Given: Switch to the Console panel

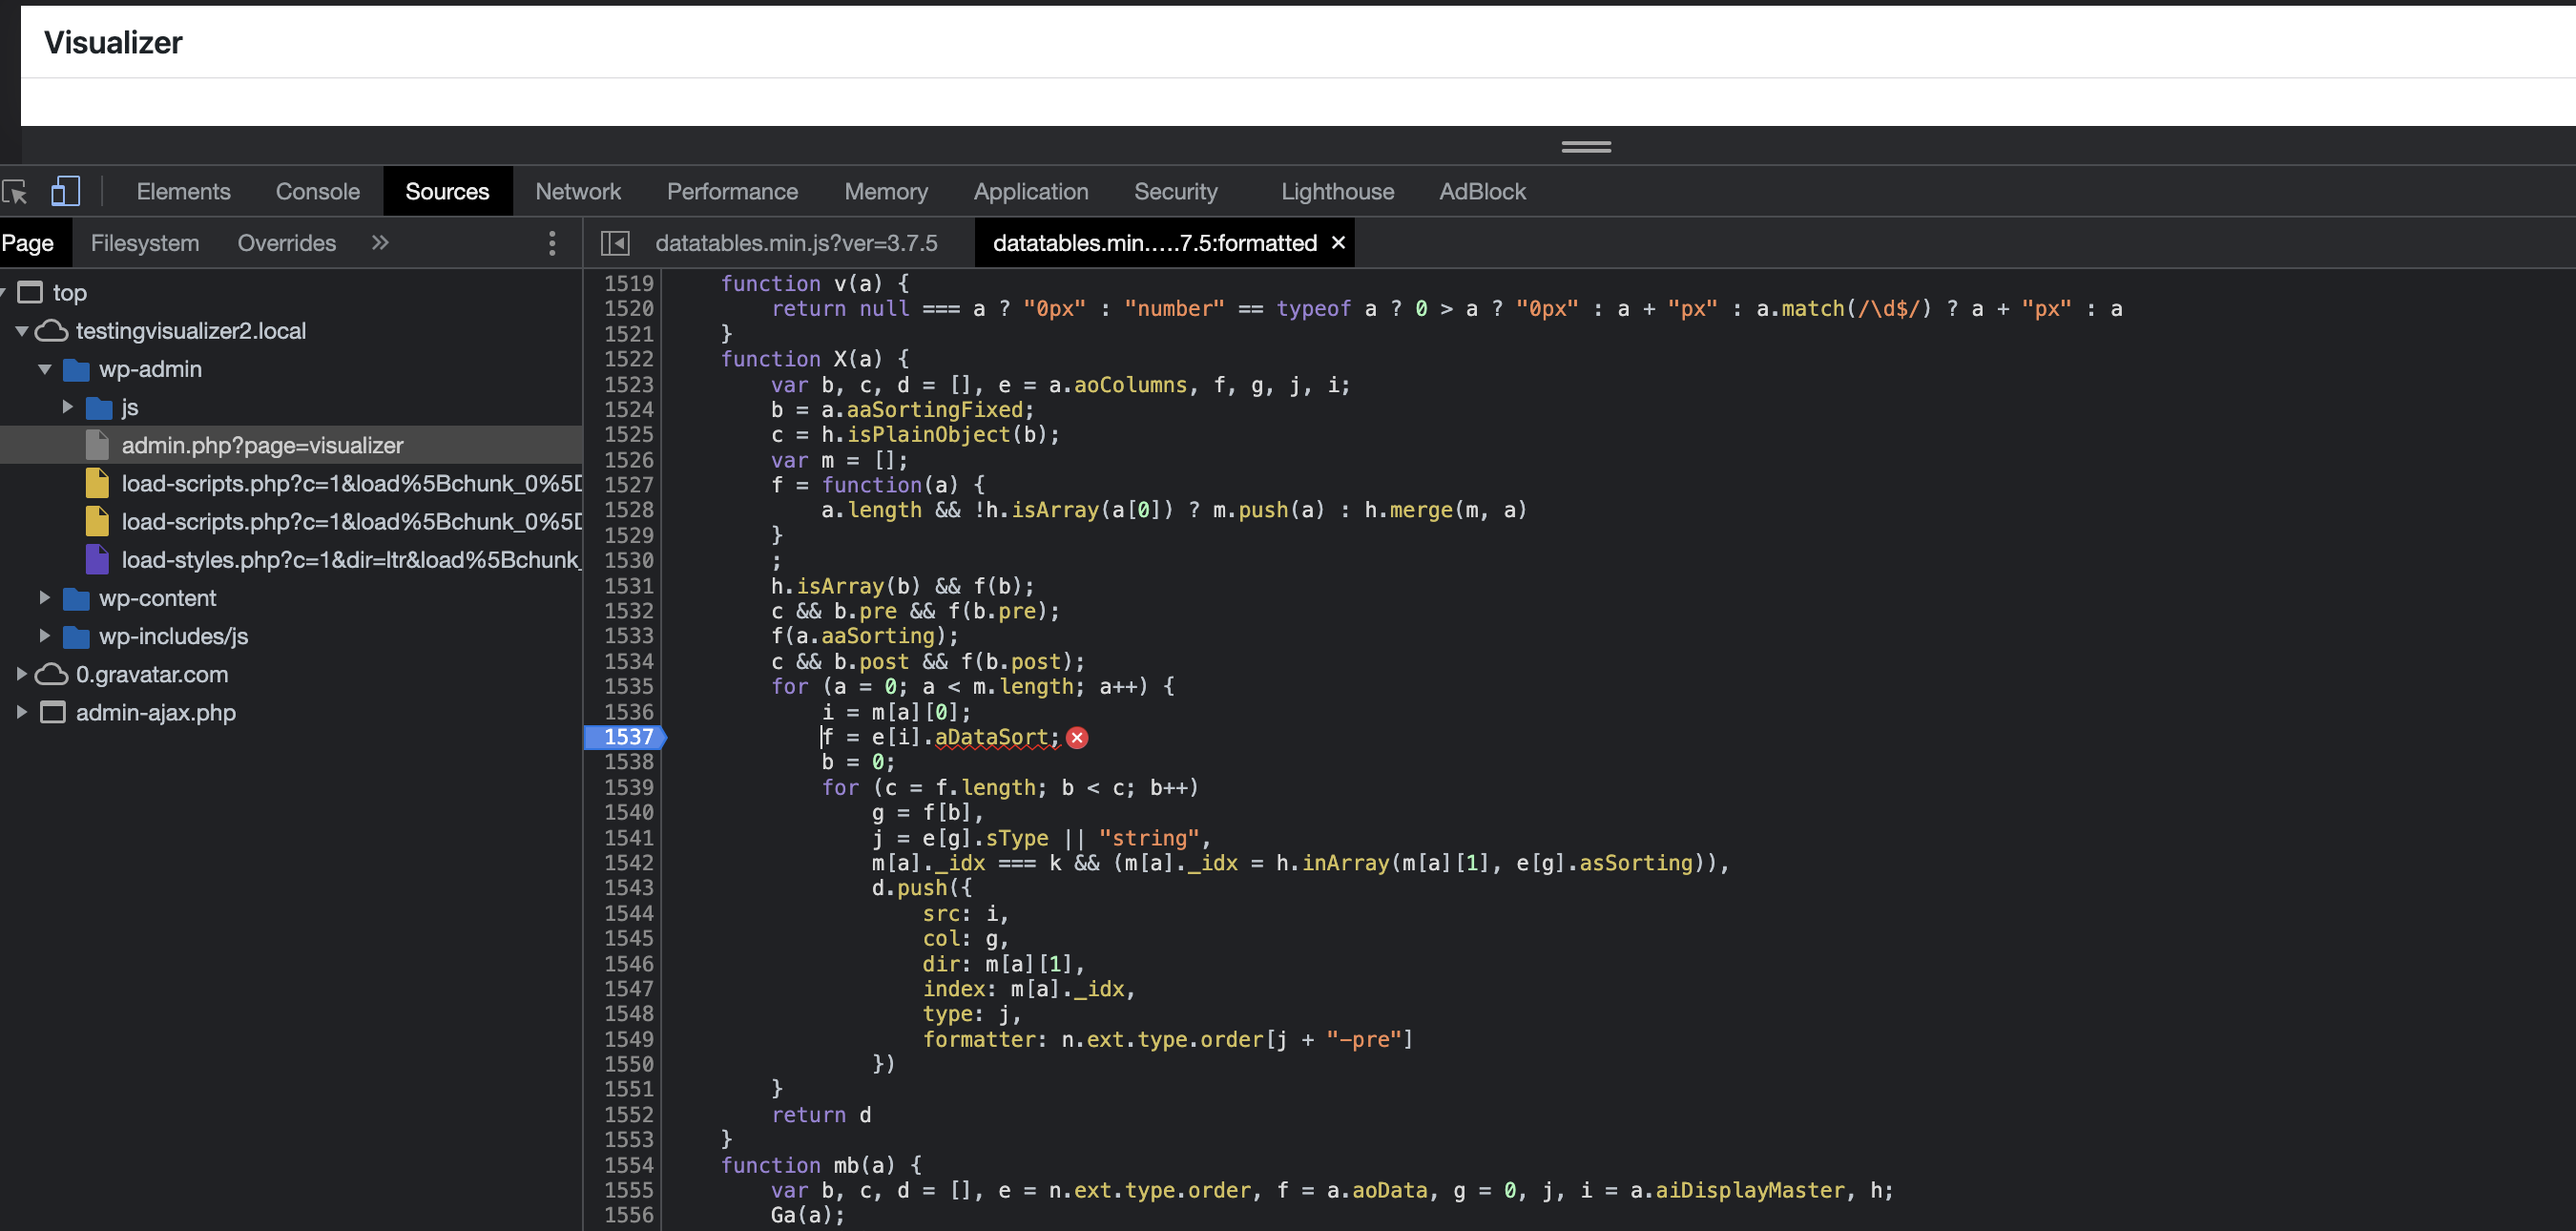Looking at the screenshot, I should (x=316, y=191).
